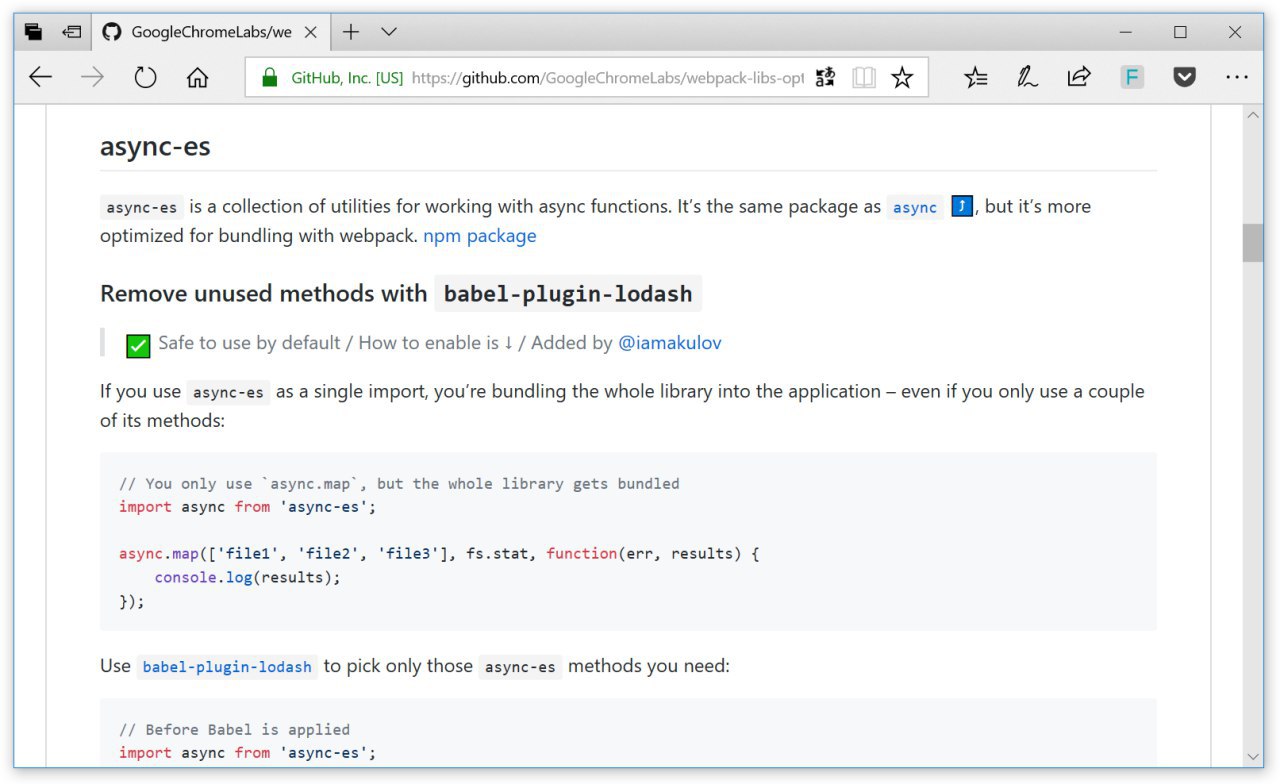The height and width of the screenshot is (784, 1280).
Task: Click the console.log(results) code line
Action: coord(247,578)
